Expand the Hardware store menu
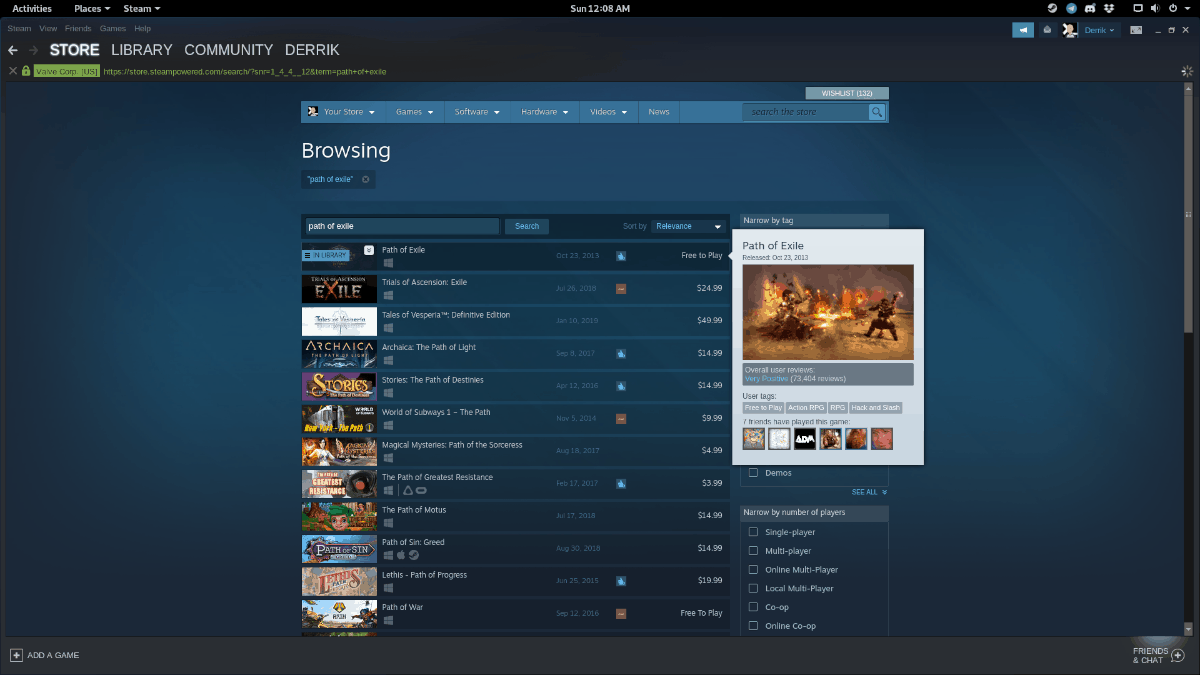Image resolution: width=1200 pixels, height=675 pixels. [x=544, y=112]
